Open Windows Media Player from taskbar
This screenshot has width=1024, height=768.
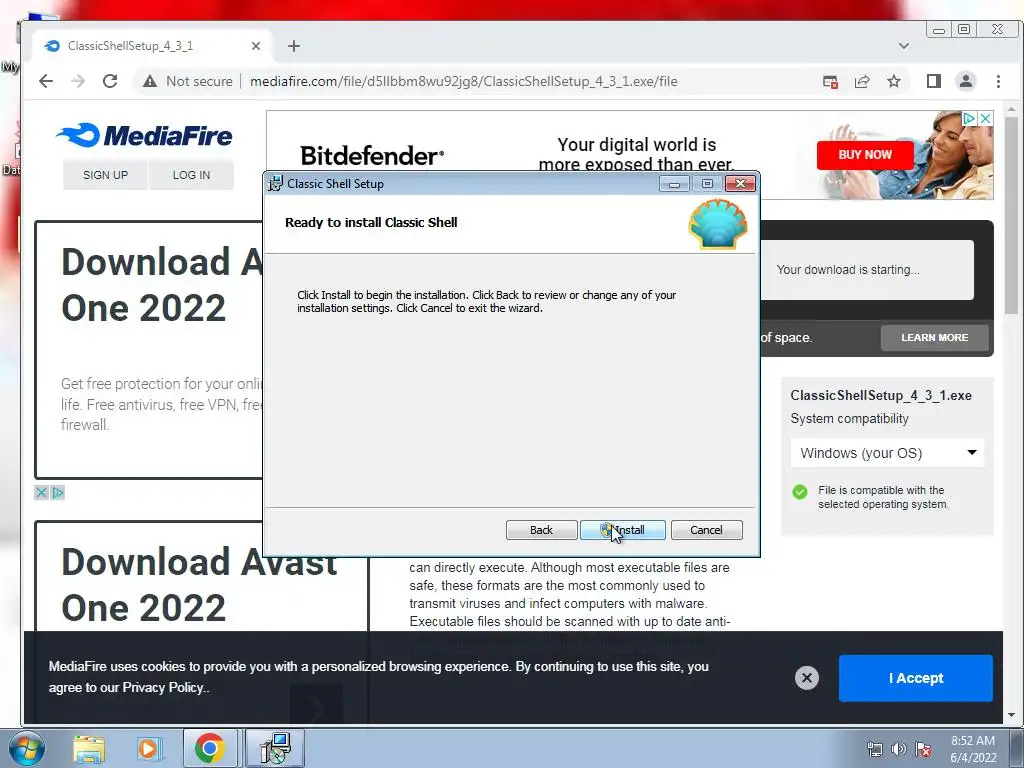pyautogui.click(x=148, y=749)
